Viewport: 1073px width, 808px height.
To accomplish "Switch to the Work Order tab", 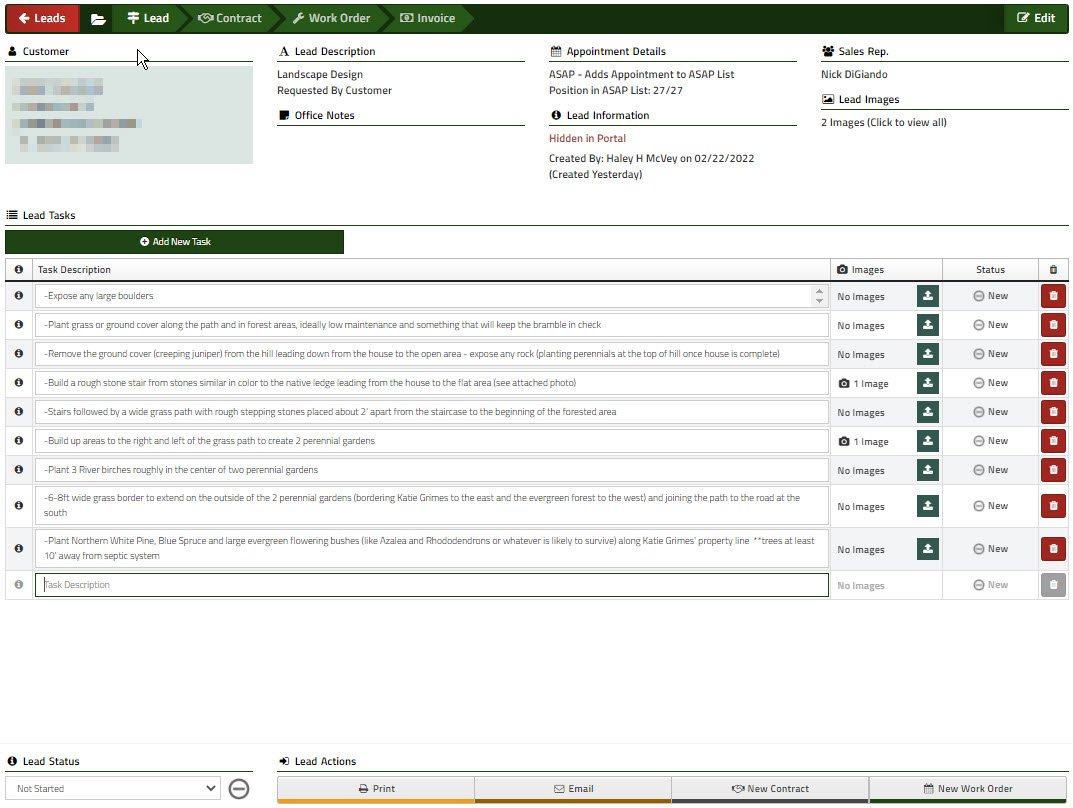I will coord(331,18).
